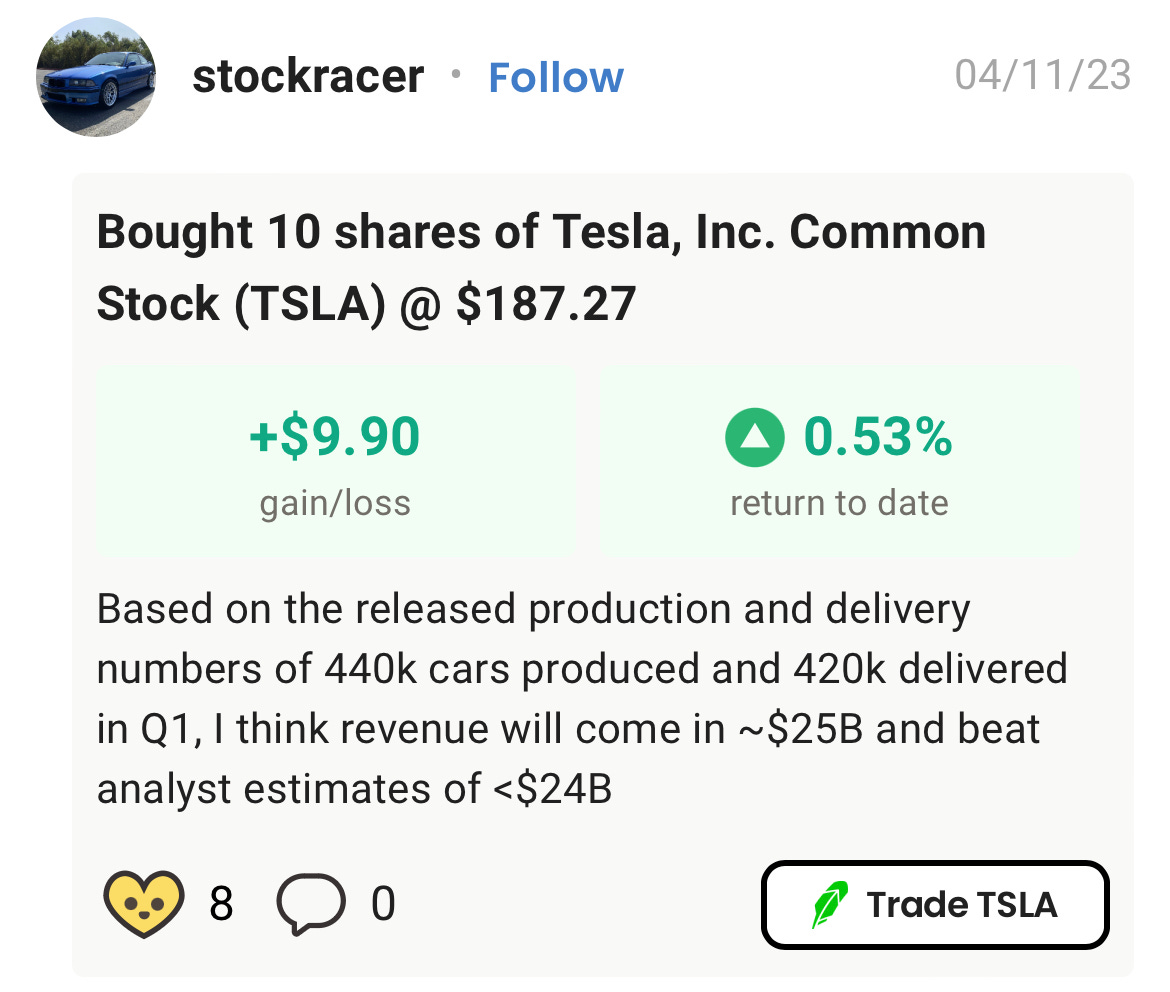Image resolution: width=1170 pixels, height=992 pixels.
Task: Open the Bought 10 shares of Tesla headline
Action: (541, 266)
